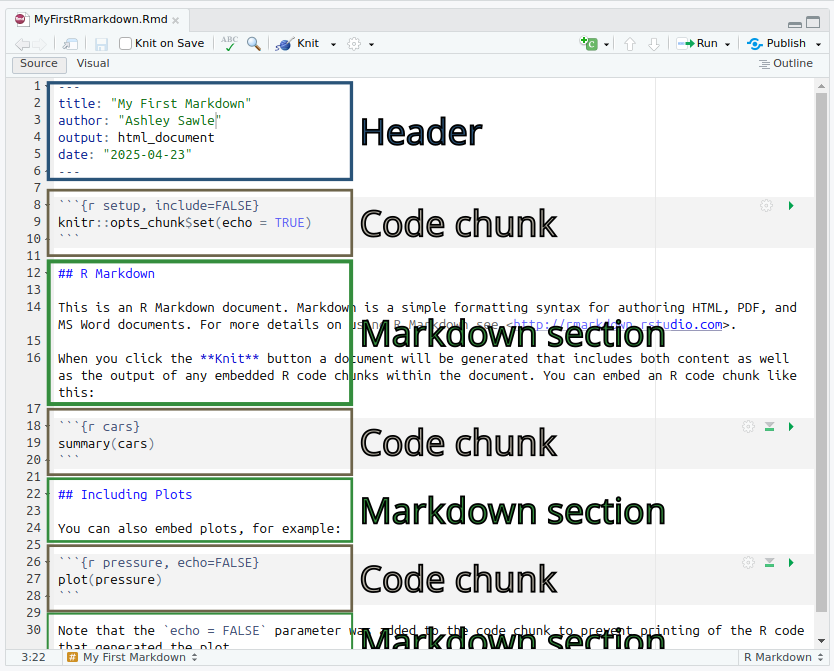Open the document options gear in the toolbar
Screen dimensions: 834x671
pyautogui.click(x=354, y=44)
